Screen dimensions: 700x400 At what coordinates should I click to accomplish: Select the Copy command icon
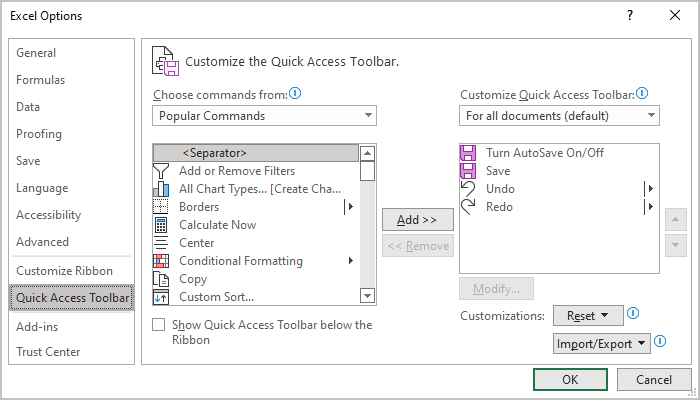tap(161, 279)
